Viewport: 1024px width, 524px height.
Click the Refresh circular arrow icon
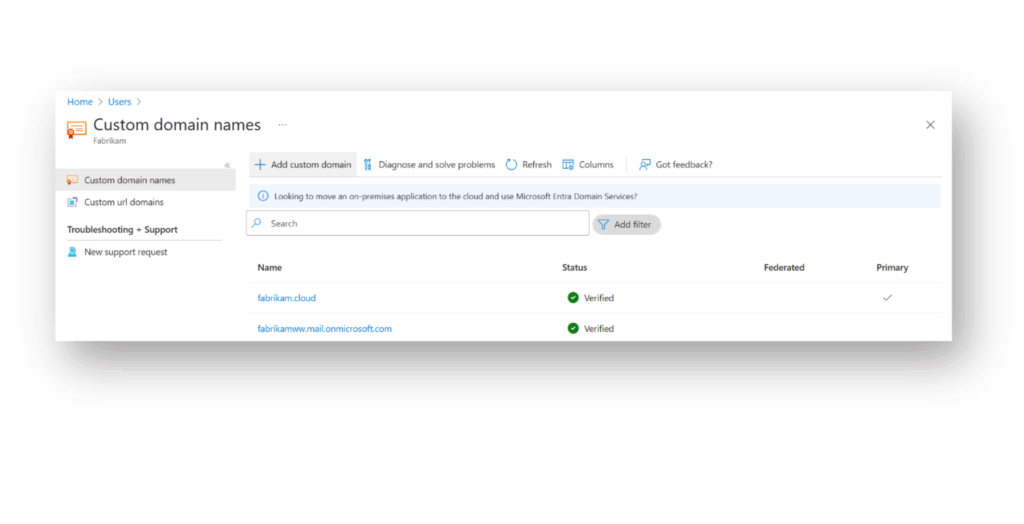[x=511, y=165]
